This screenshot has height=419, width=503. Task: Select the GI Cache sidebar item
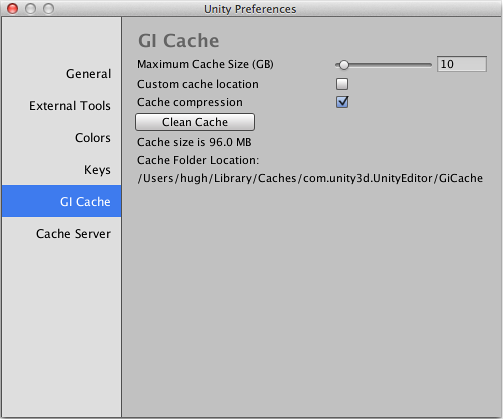pos(61,201)
